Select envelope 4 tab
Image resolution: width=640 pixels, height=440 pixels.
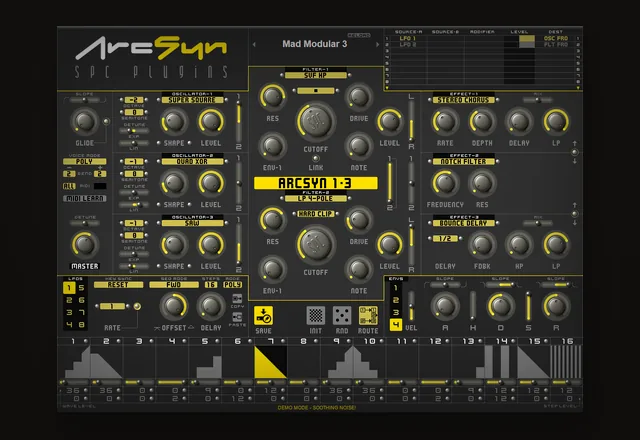396,325
